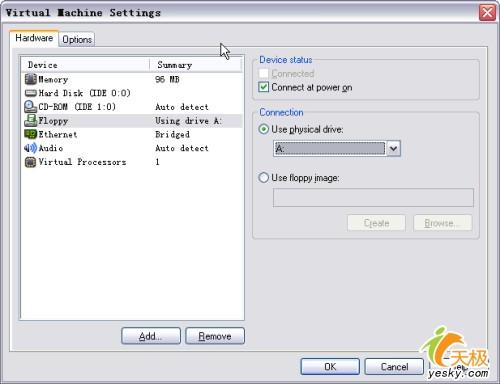
Task: Select the Floppy device icon
Action: (x=30, y=121)
